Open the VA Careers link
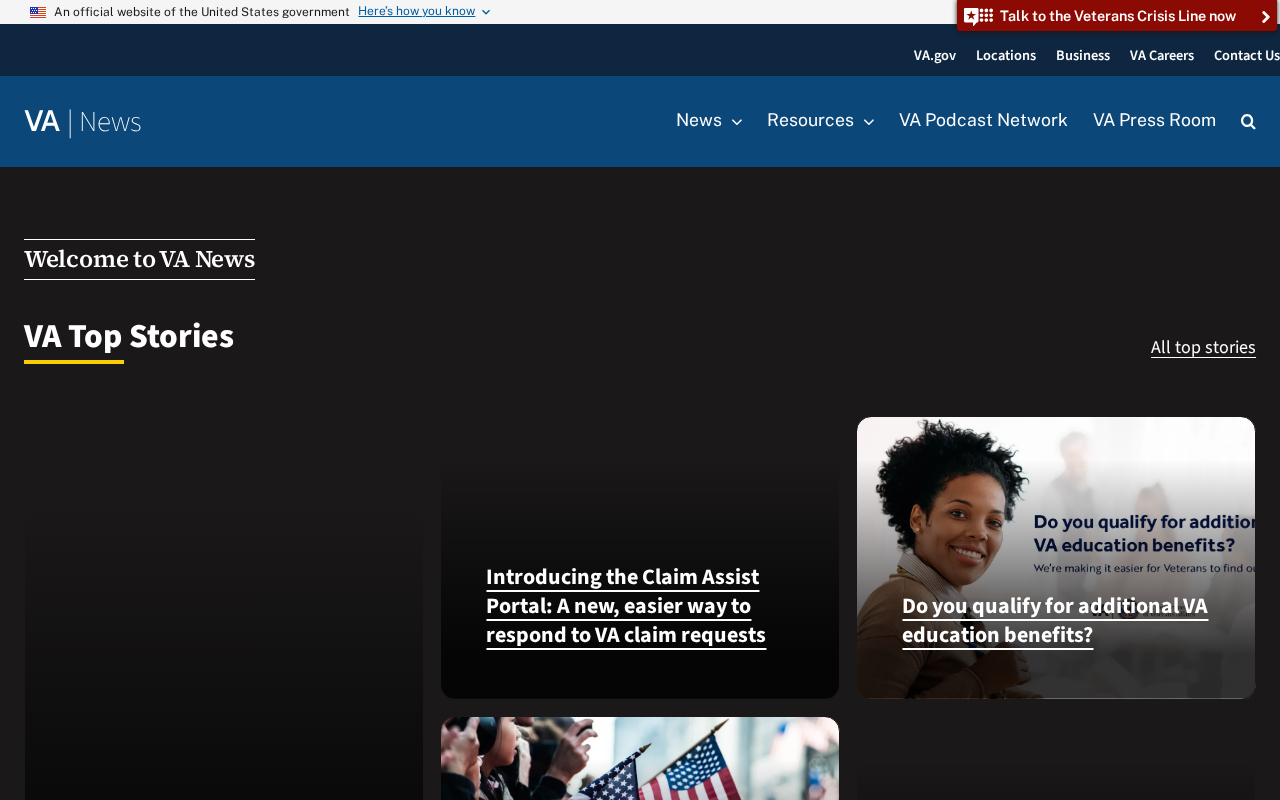 (1162, 55)
